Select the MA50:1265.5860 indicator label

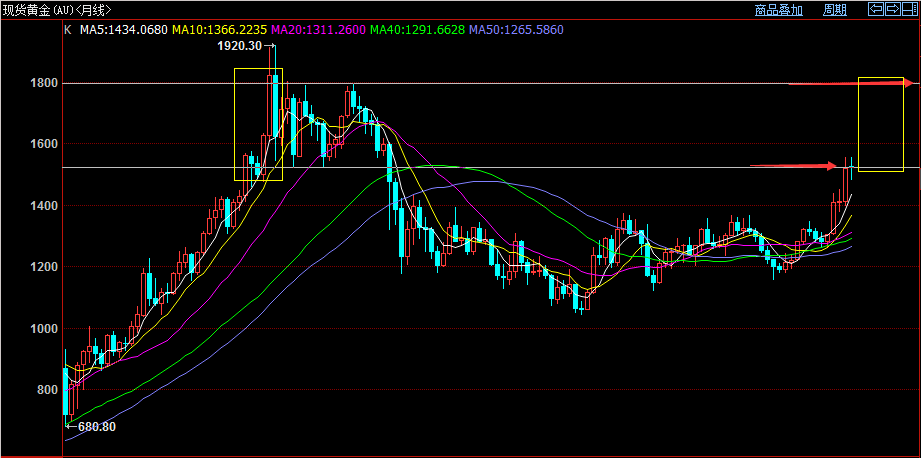[517, 29]
